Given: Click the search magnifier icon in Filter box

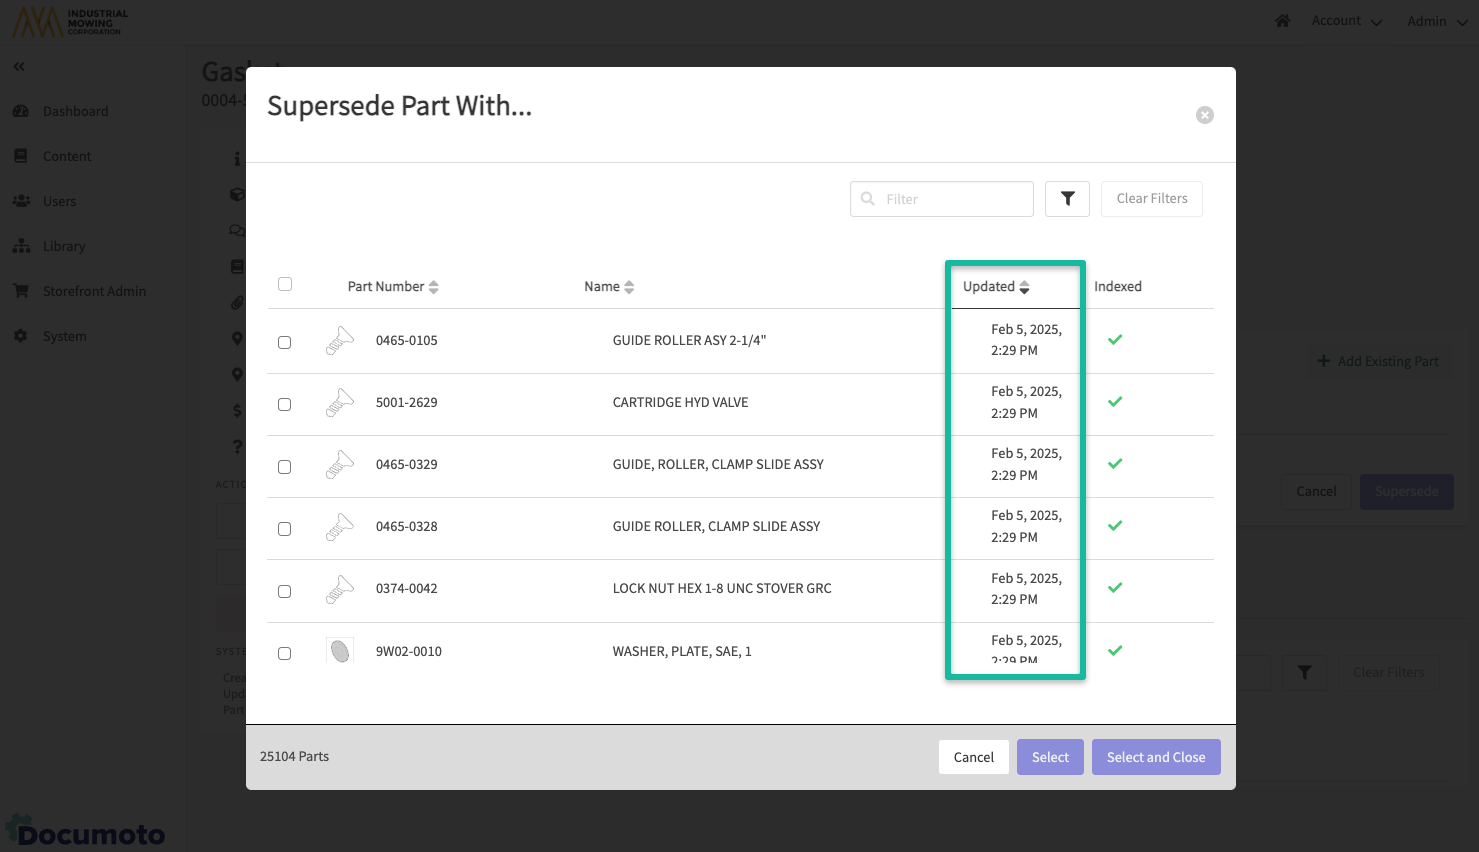Looking at the screenshot, I should click(x=868, y=199).
